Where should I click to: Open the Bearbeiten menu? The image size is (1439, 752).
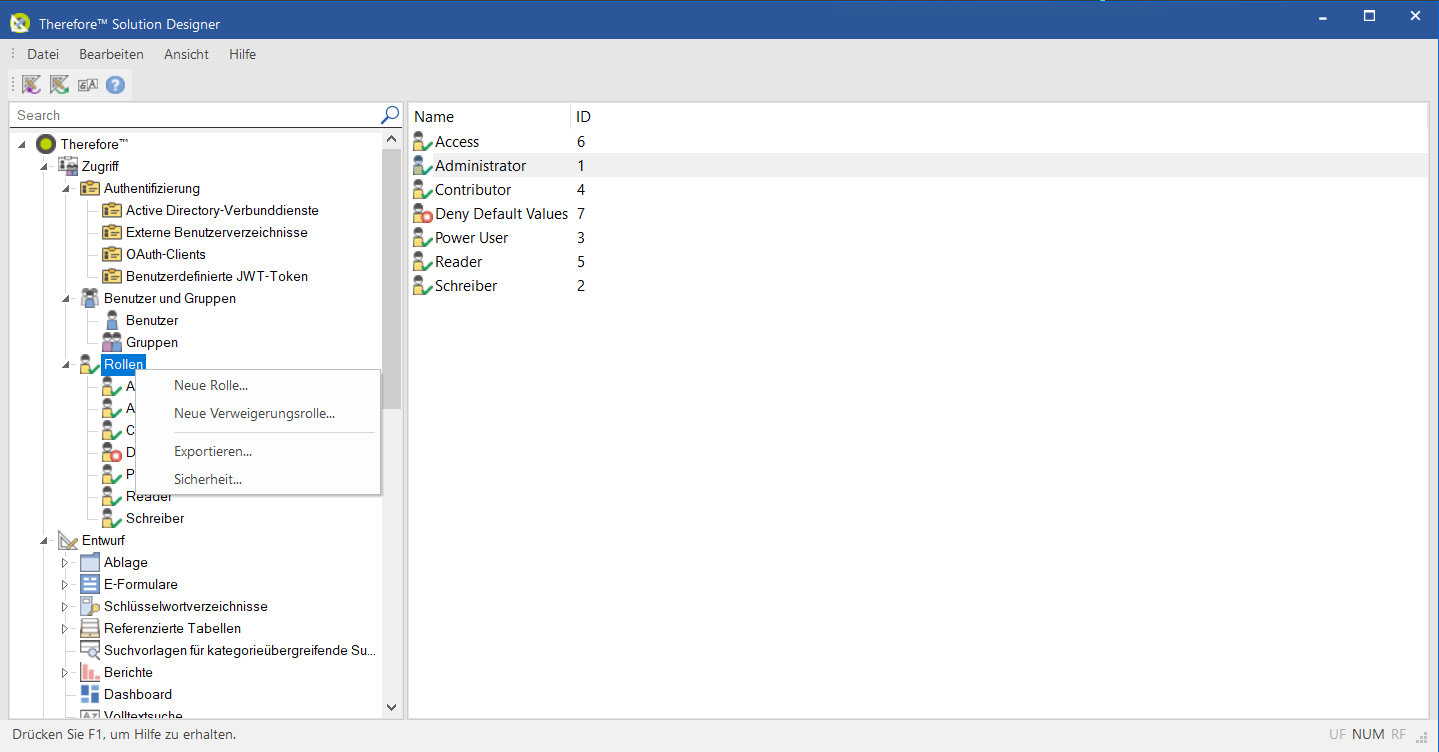pyautogui.click(x=111, y=54)
